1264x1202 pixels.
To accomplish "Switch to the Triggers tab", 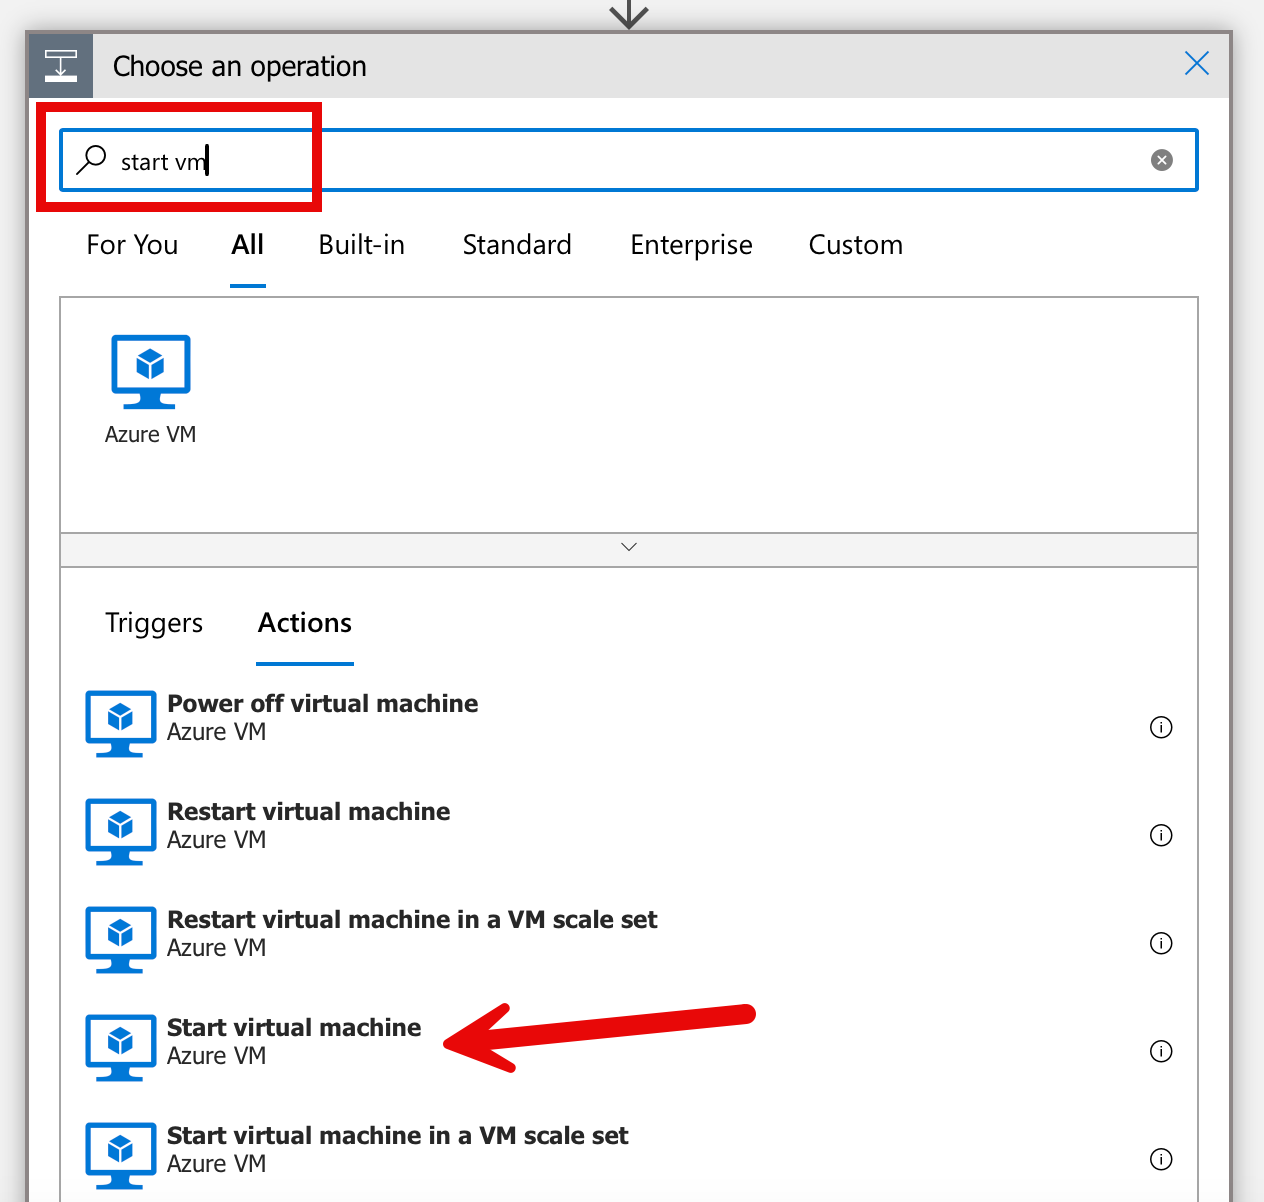I will click(x=154, y=623).
